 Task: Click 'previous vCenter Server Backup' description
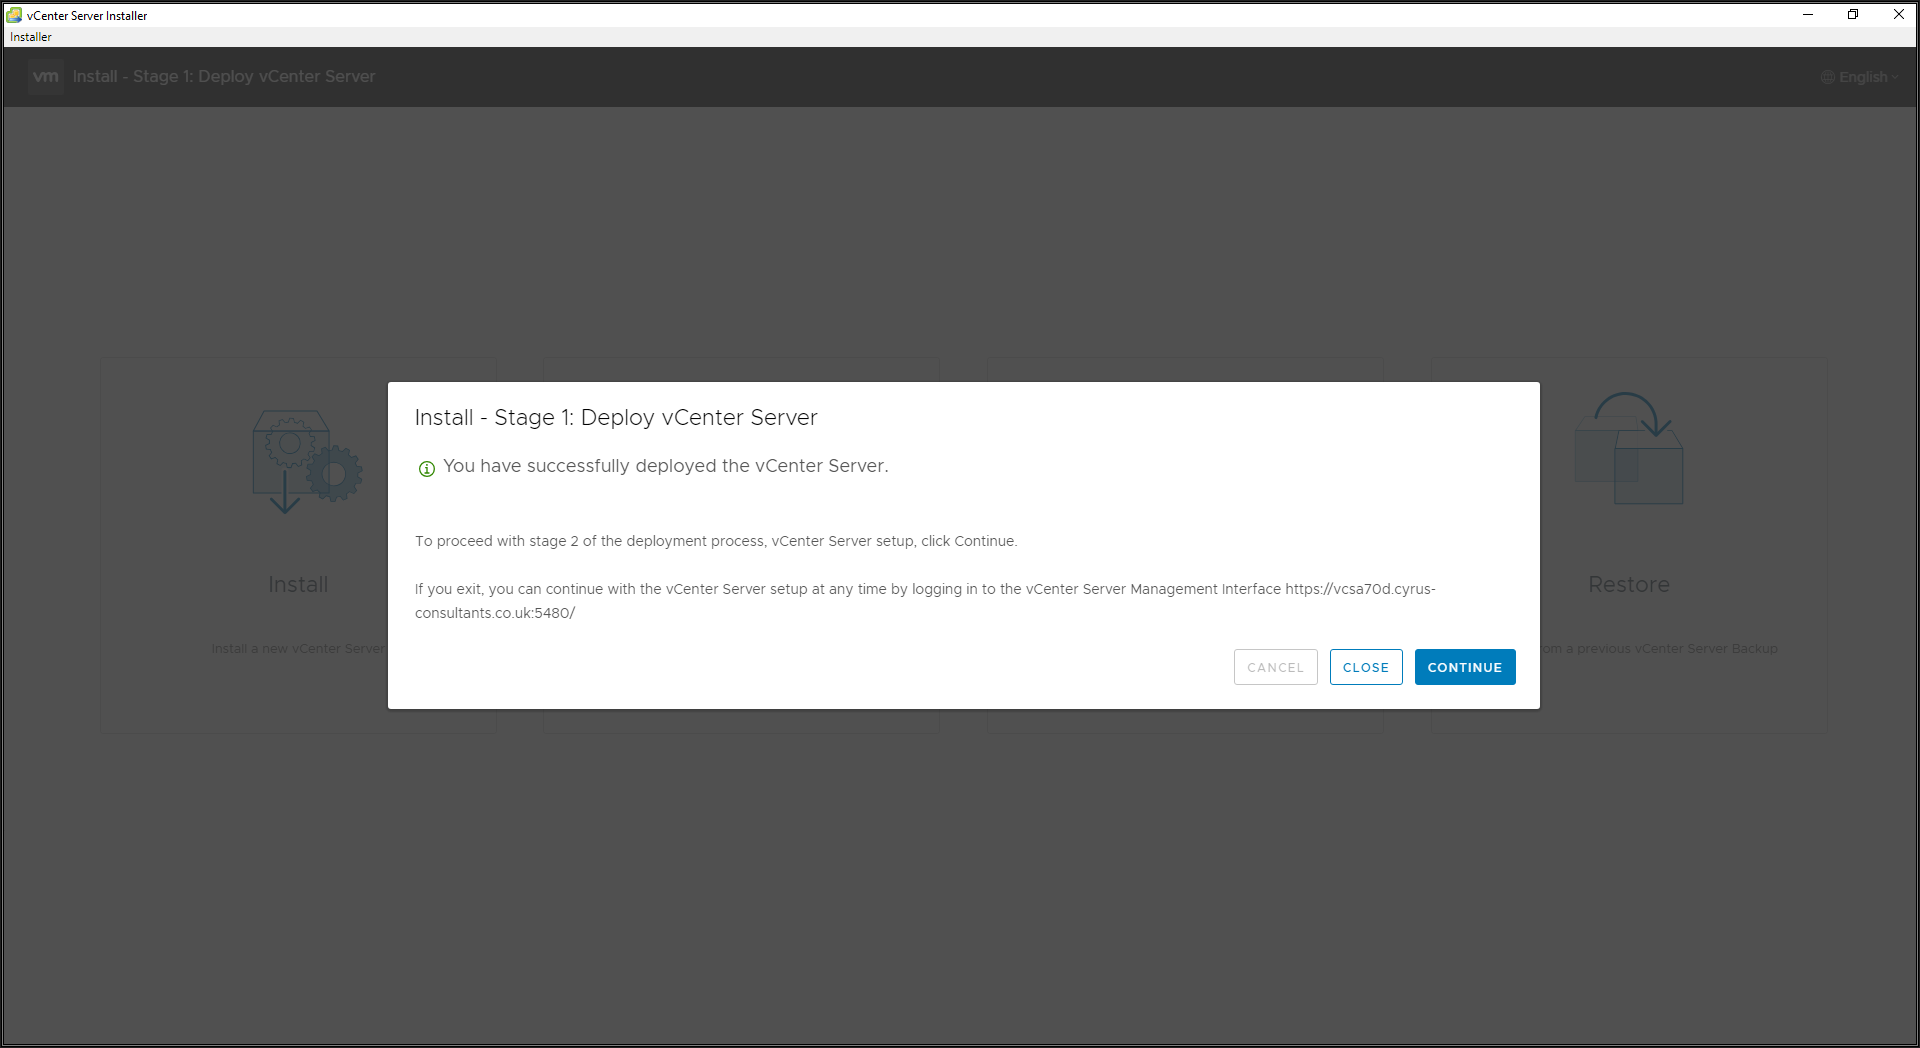click(x=1659, y=649)
